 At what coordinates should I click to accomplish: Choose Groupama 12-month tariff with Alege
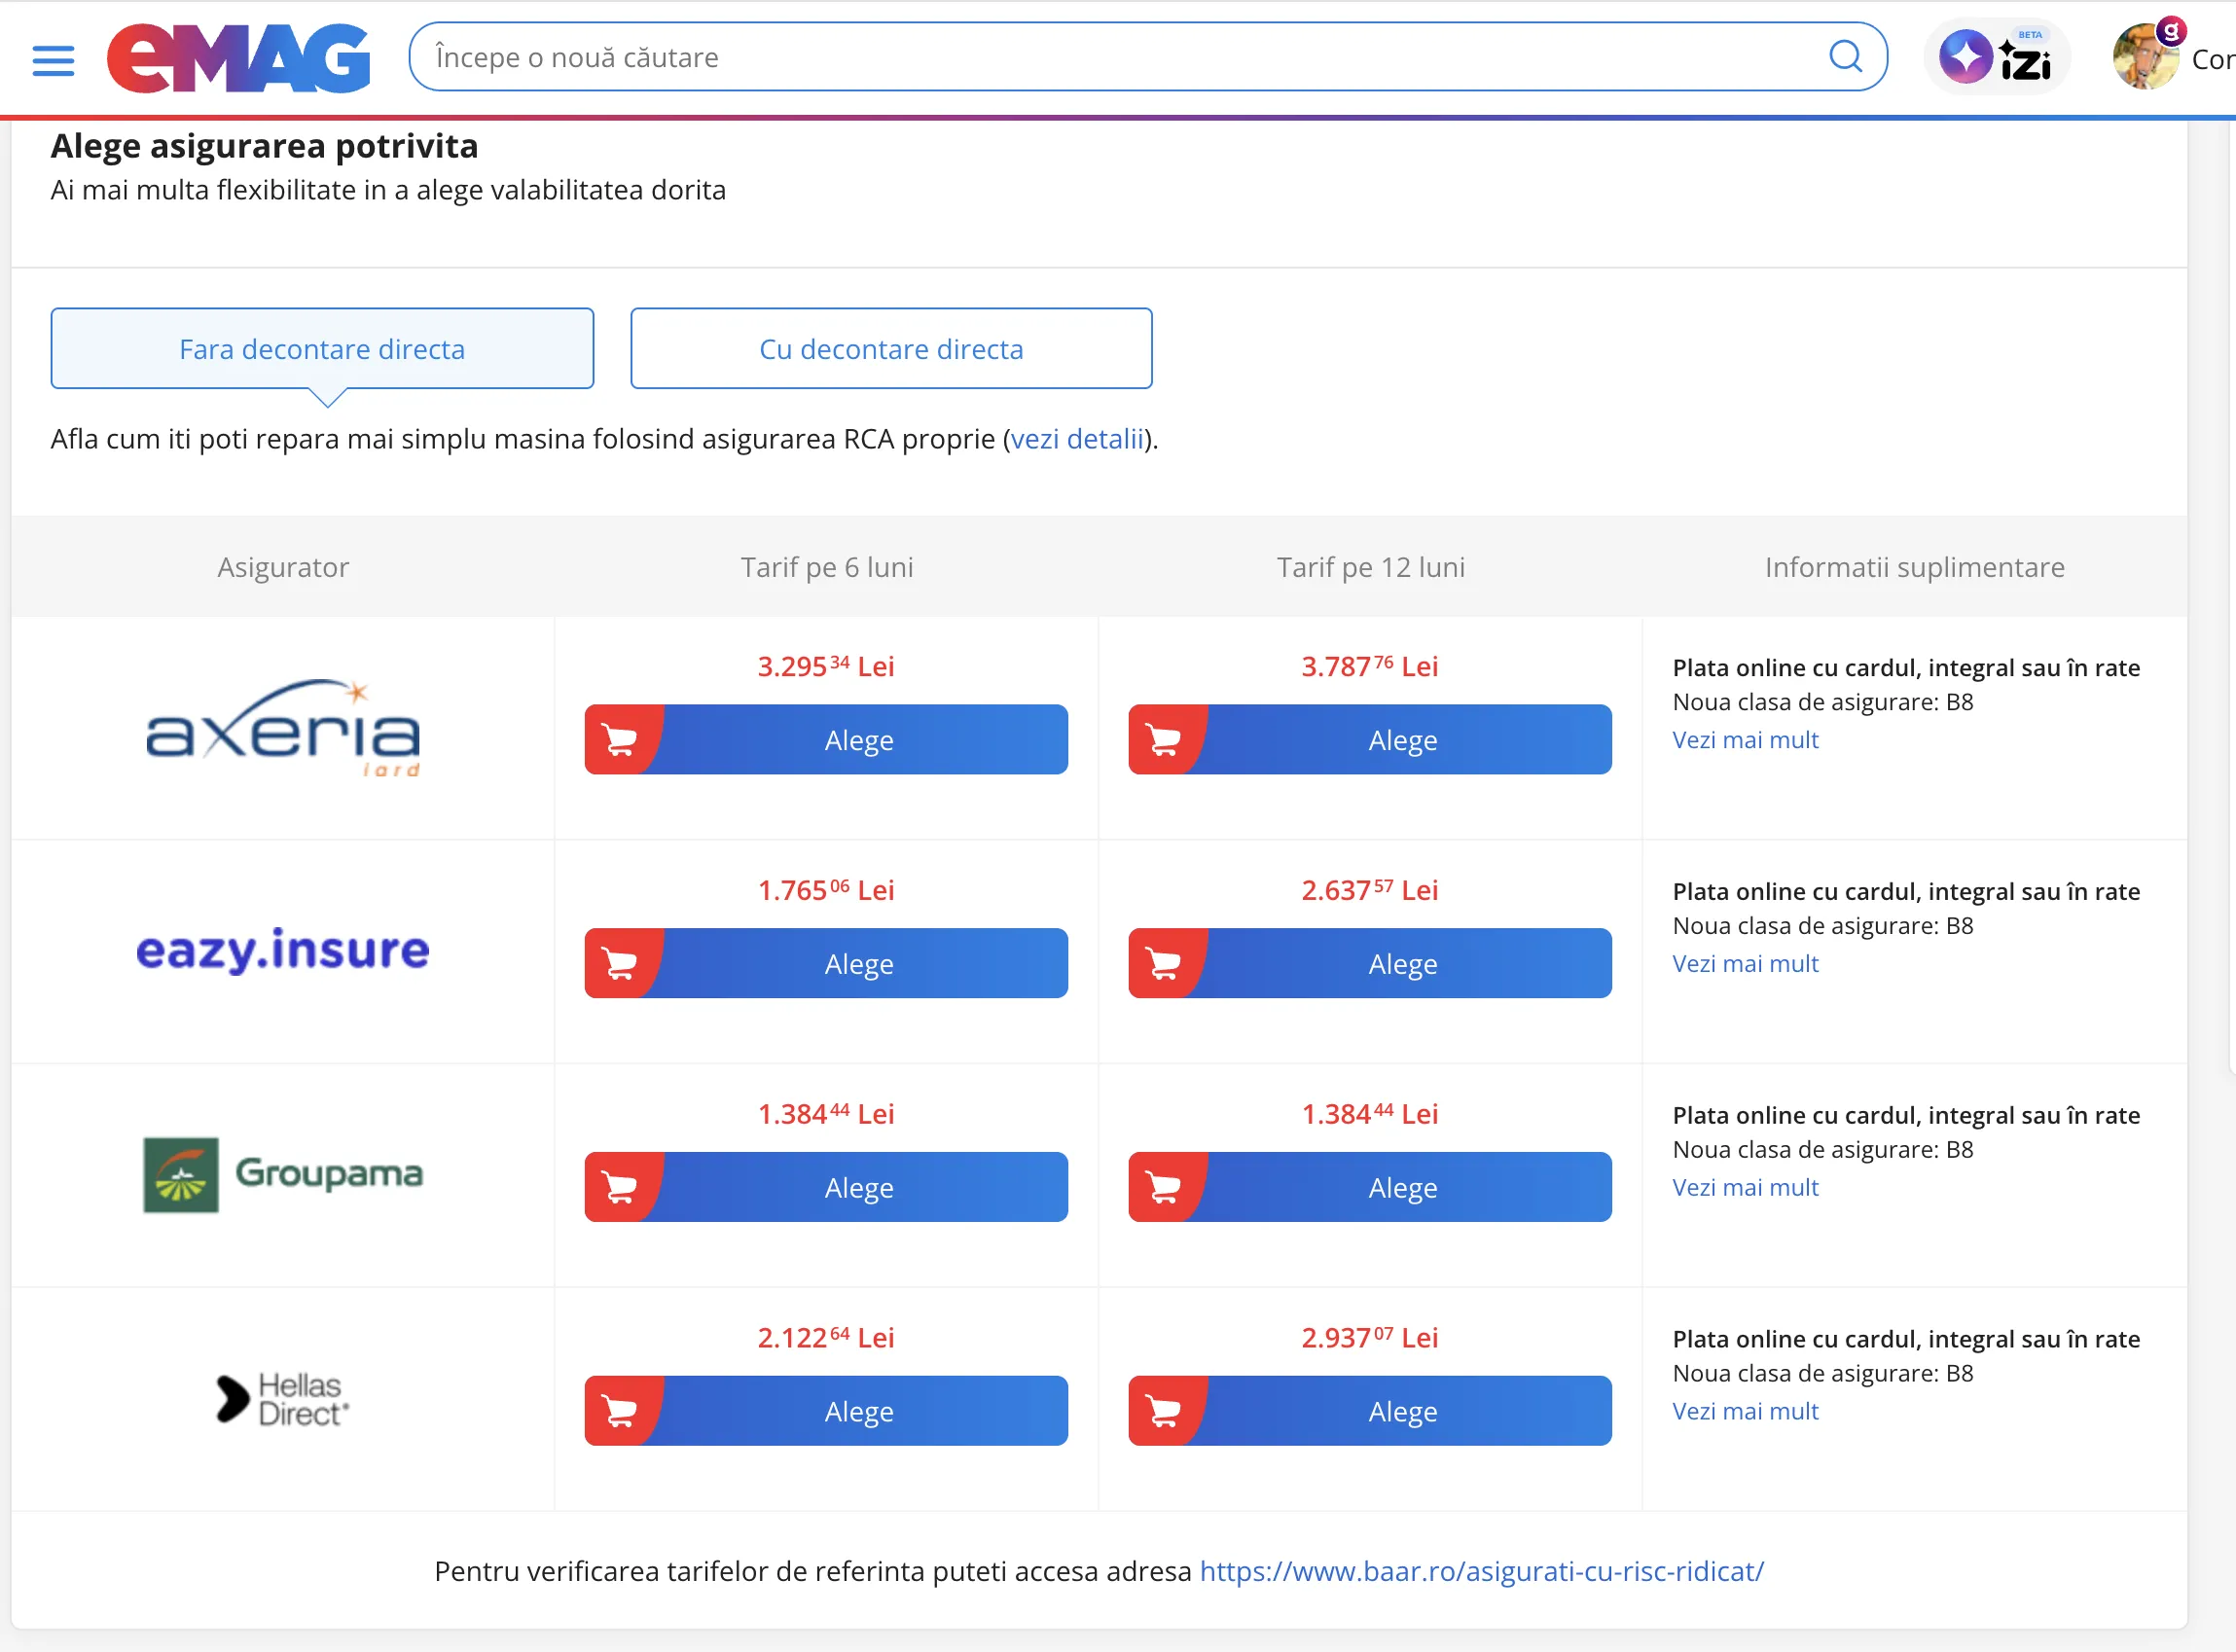(x=1370, y=1188)
